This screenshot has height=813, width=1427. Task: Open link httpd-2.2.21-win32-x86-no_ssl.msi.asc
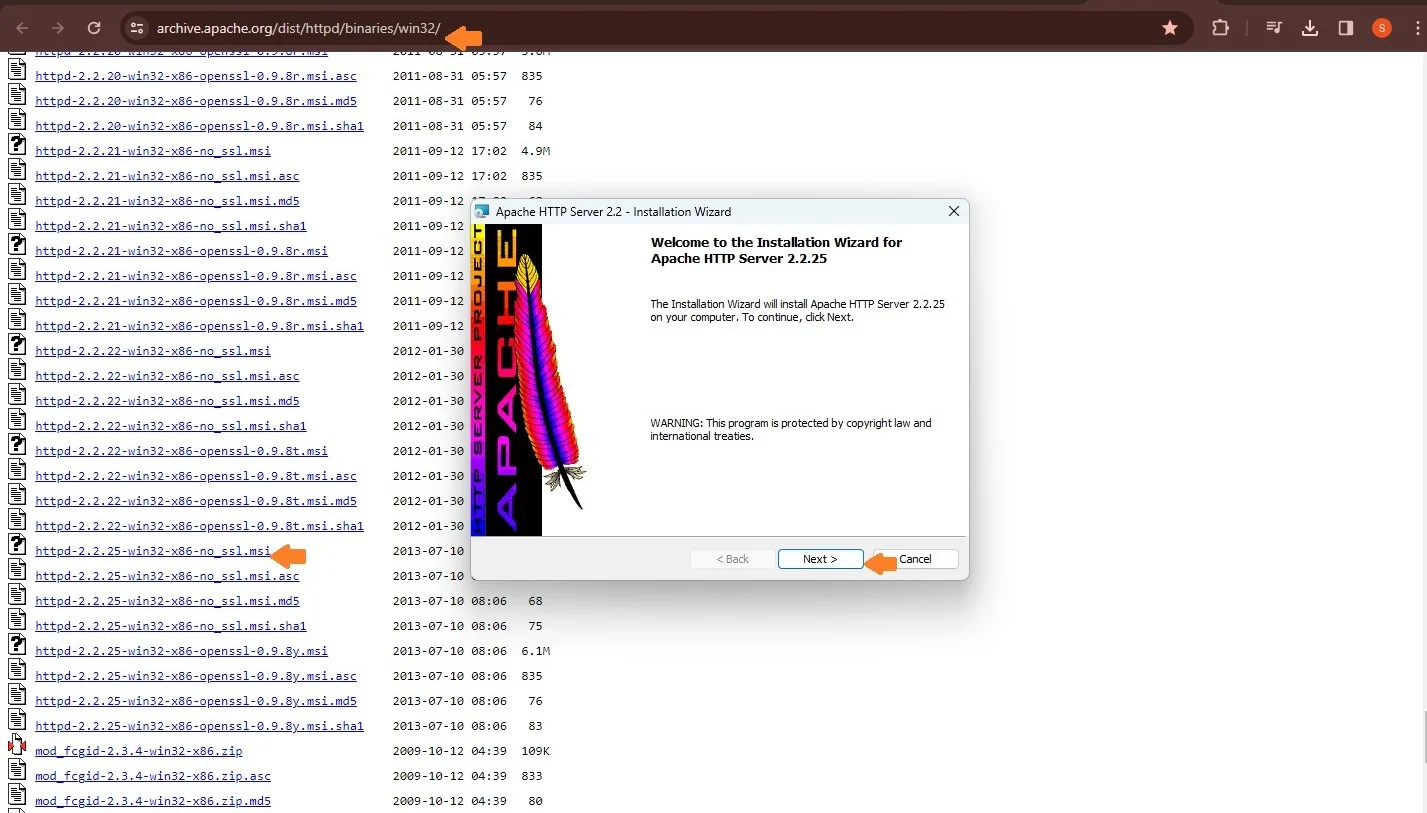(x=167, y=176)
